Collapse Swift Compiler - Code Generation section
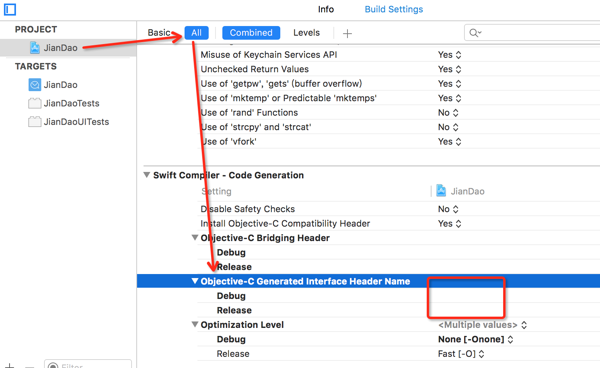The width and height of the screenshot is (600, 368). (x=147, y=175)
